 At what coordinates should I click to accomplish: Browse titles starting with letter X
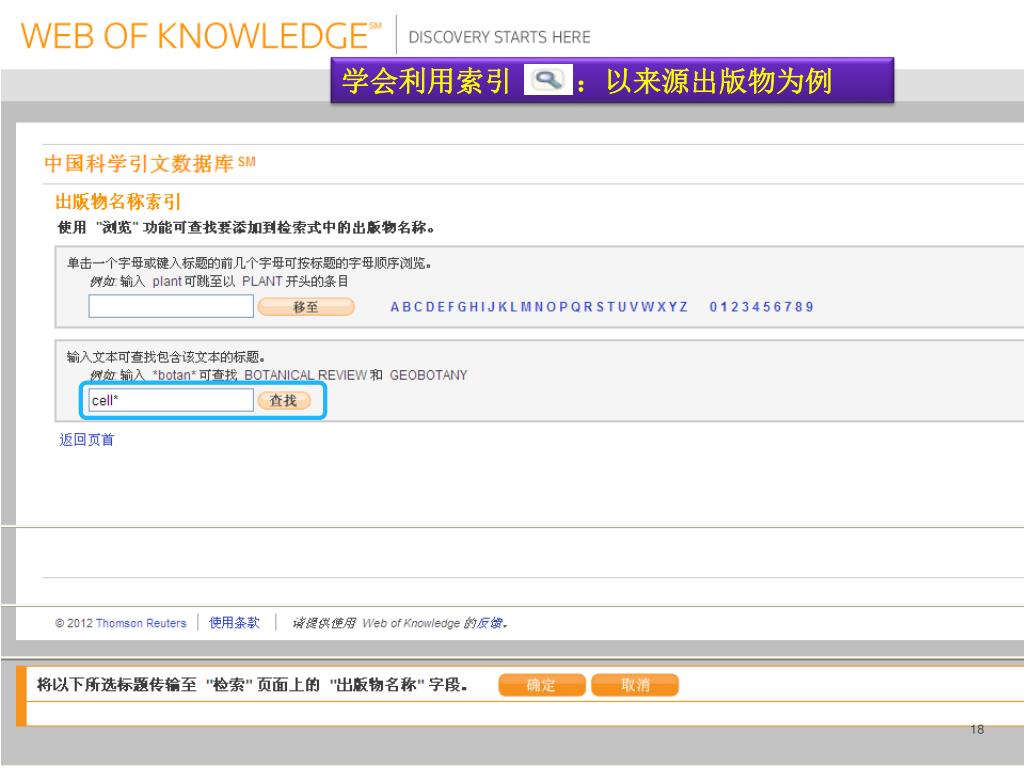(661, 307)
